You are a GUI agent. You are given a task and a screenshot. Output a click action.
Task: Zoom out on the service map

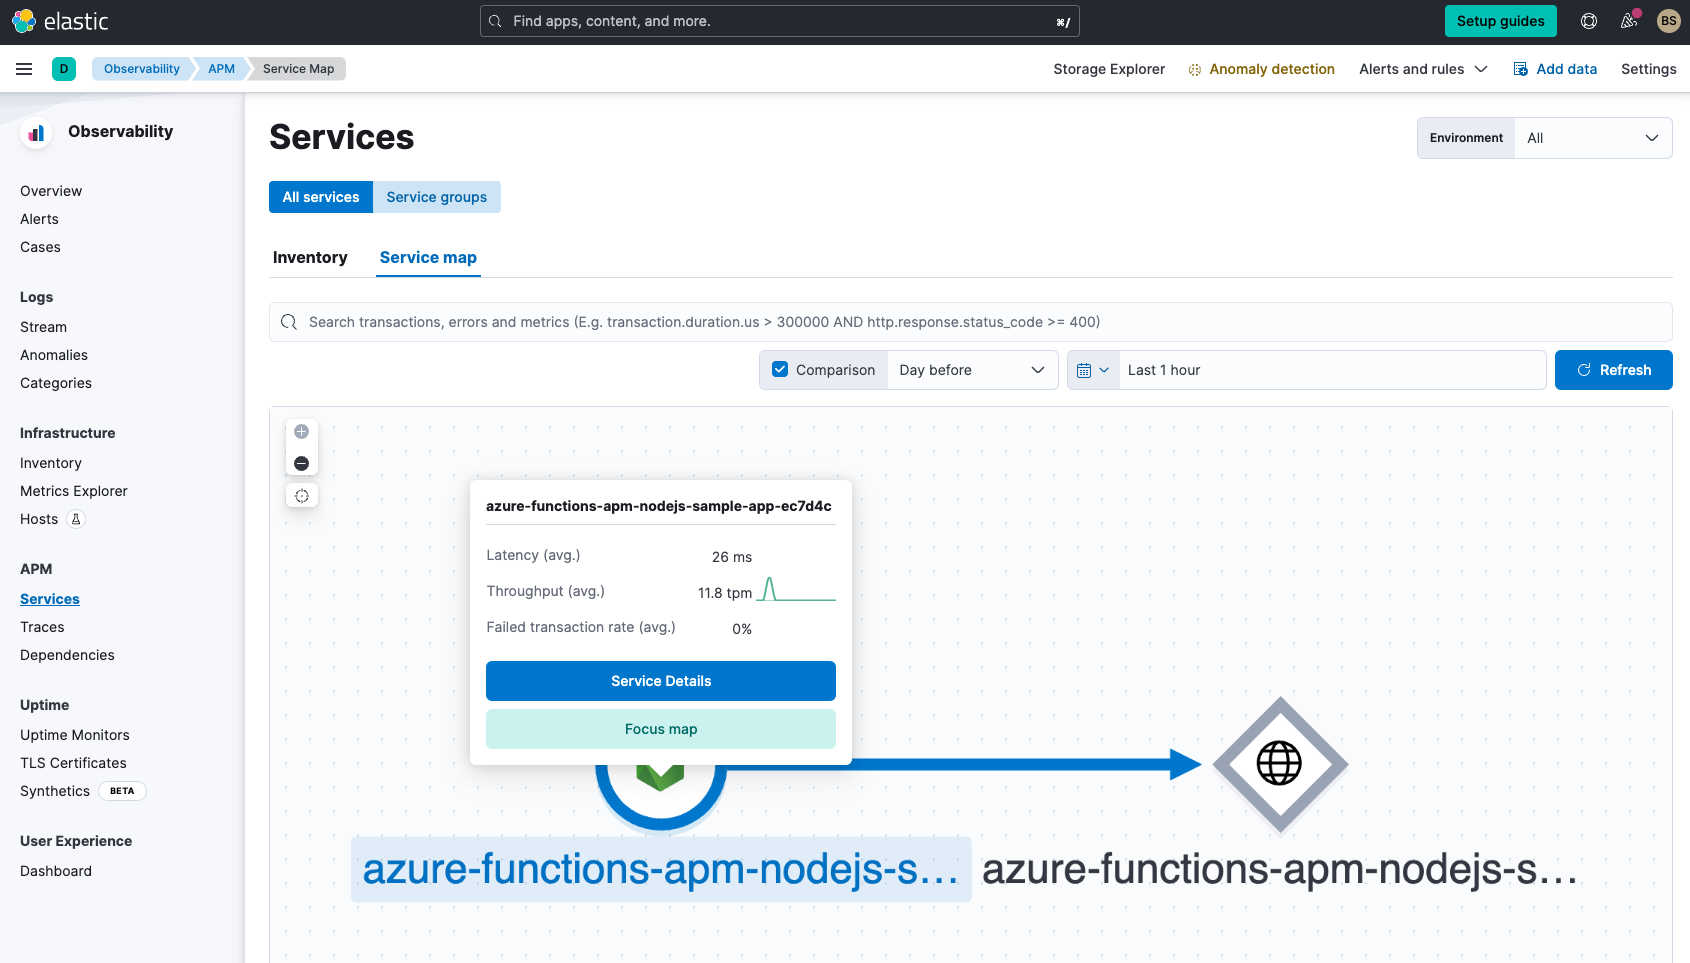coord(301,464)
